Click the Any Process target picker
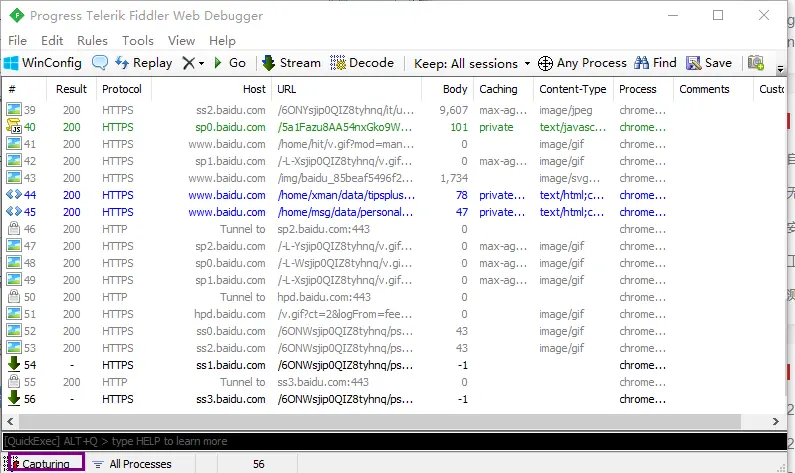The height and width of the screenshot is (473, 795). [582, 63]
